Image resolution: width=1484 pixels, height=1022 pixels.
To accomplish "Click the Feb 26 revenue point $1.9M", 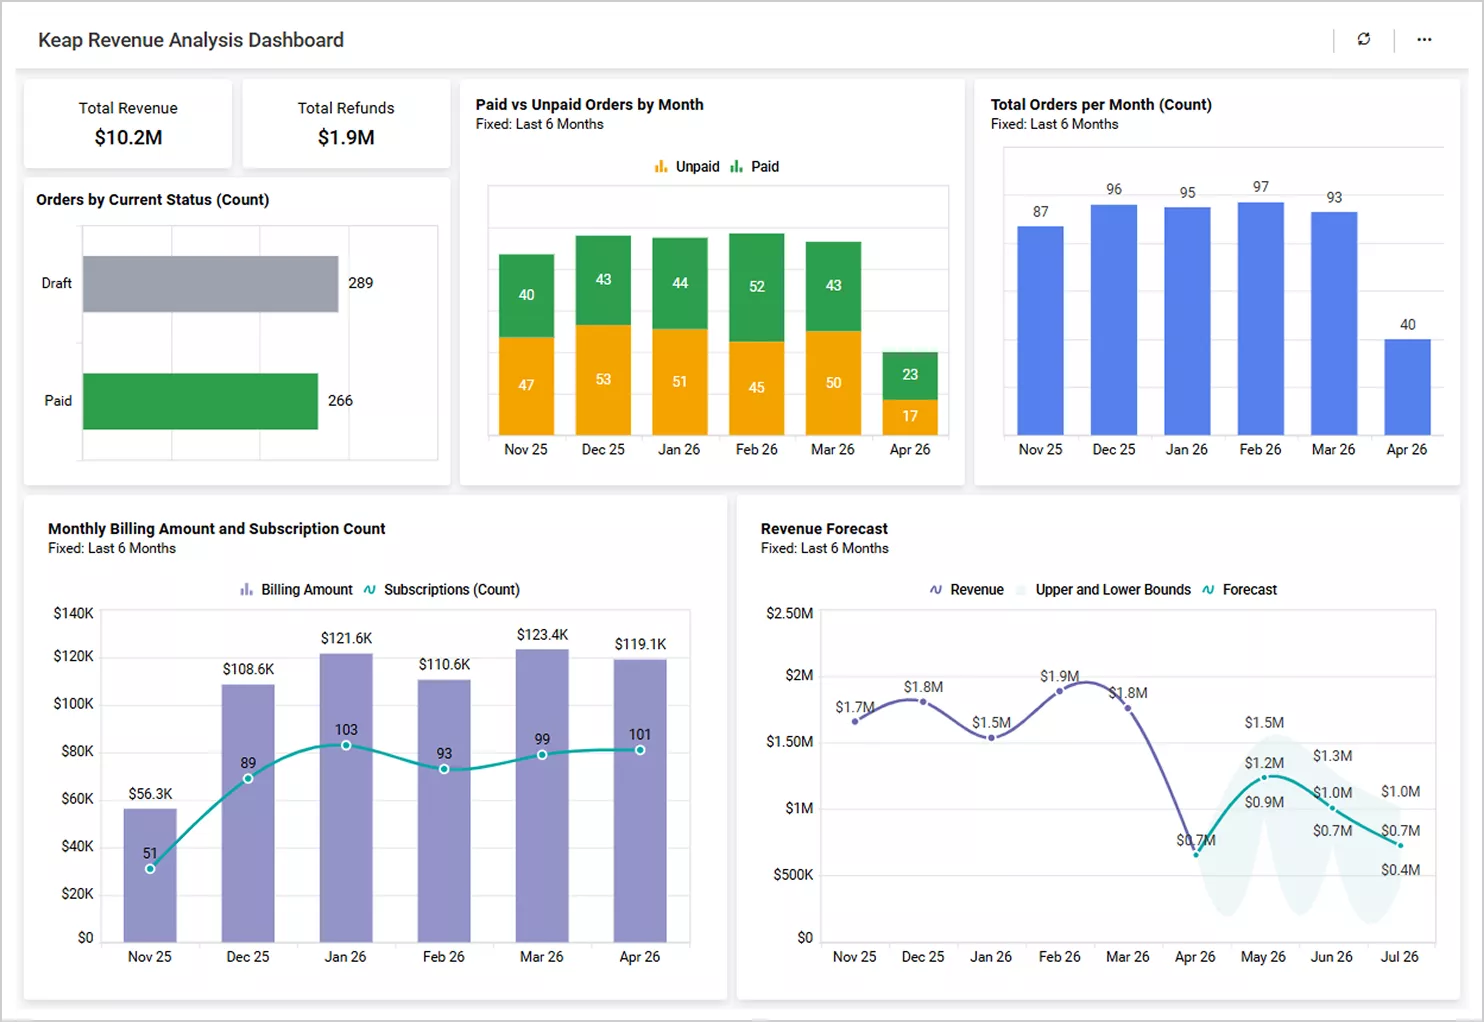I will [1060, 690].
